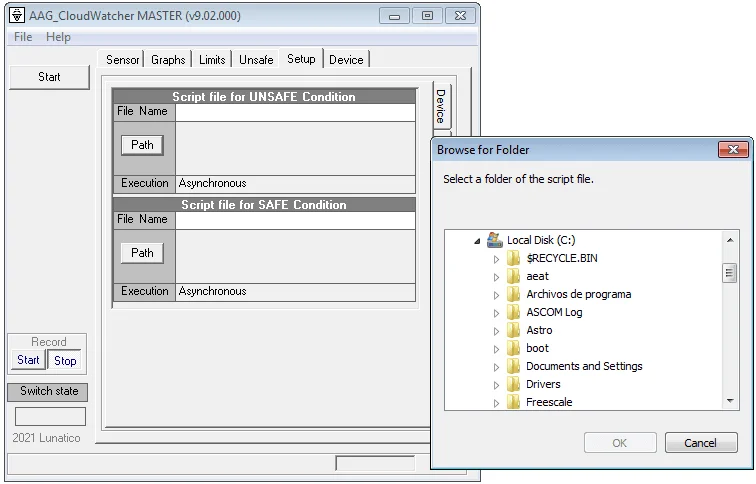Switch to the Unsafe tab
756x484 pixels.
pos(256,60)
